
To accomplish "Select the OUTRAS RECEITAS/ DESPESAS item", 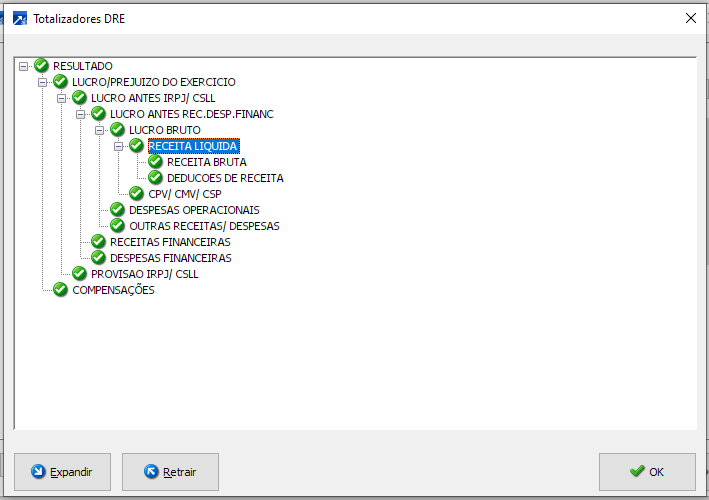I will point(204,226).
